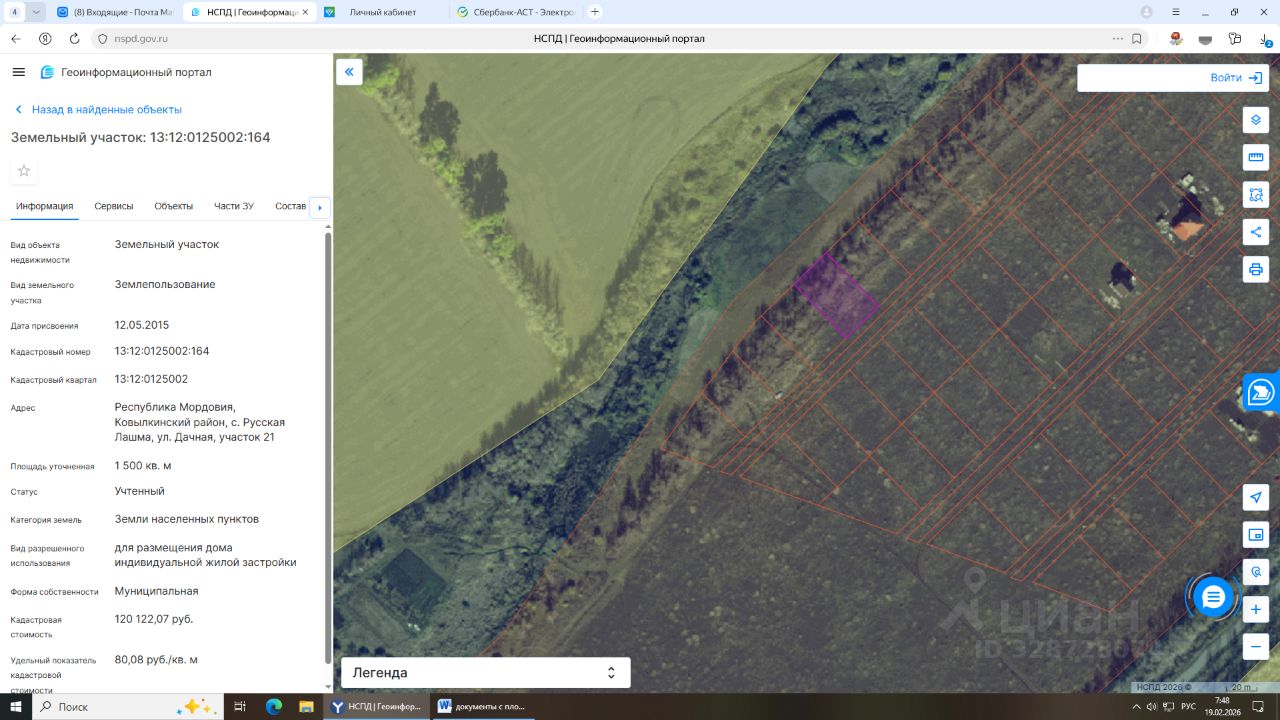The width and height of the screenshot is (1280, 720).
Task: Select the cadastral cost 120 122,07 руб.
Action: click(x=154, y=619)
